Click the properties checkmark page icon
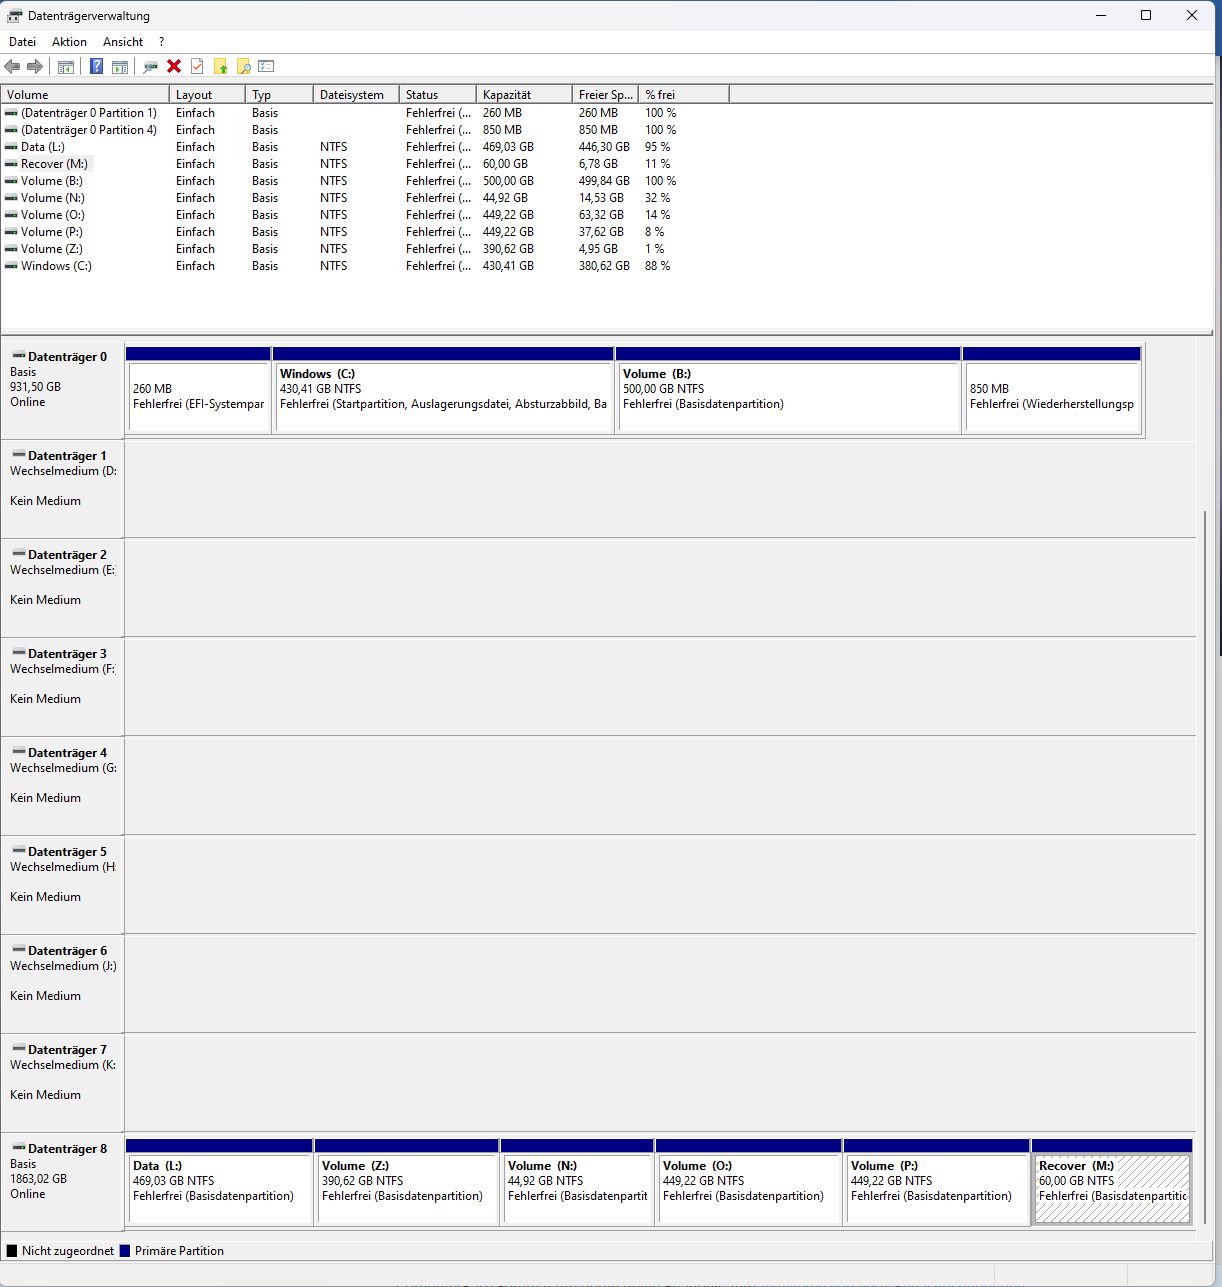 pos(197,67)
